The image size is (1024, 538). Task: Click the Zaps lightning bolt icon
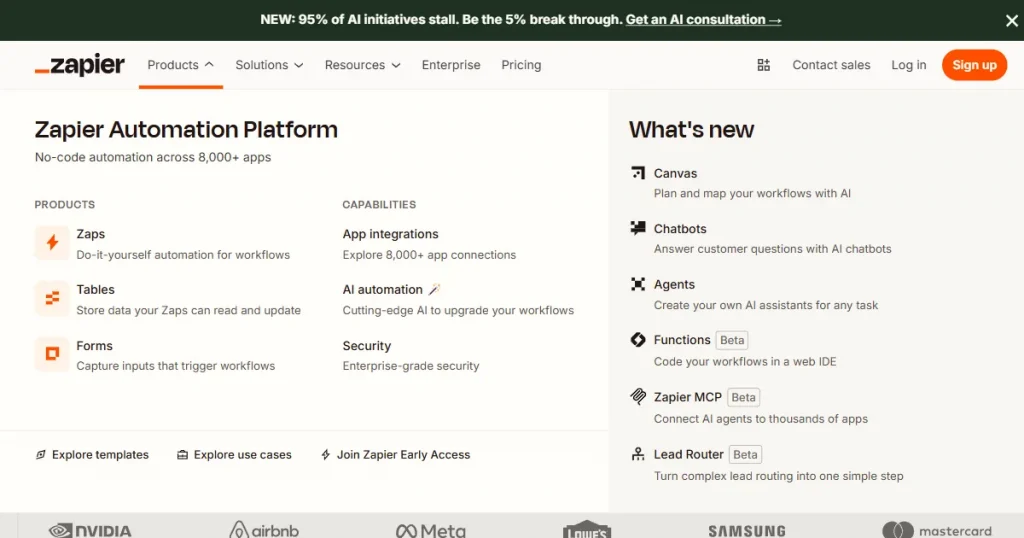(52, 243)
